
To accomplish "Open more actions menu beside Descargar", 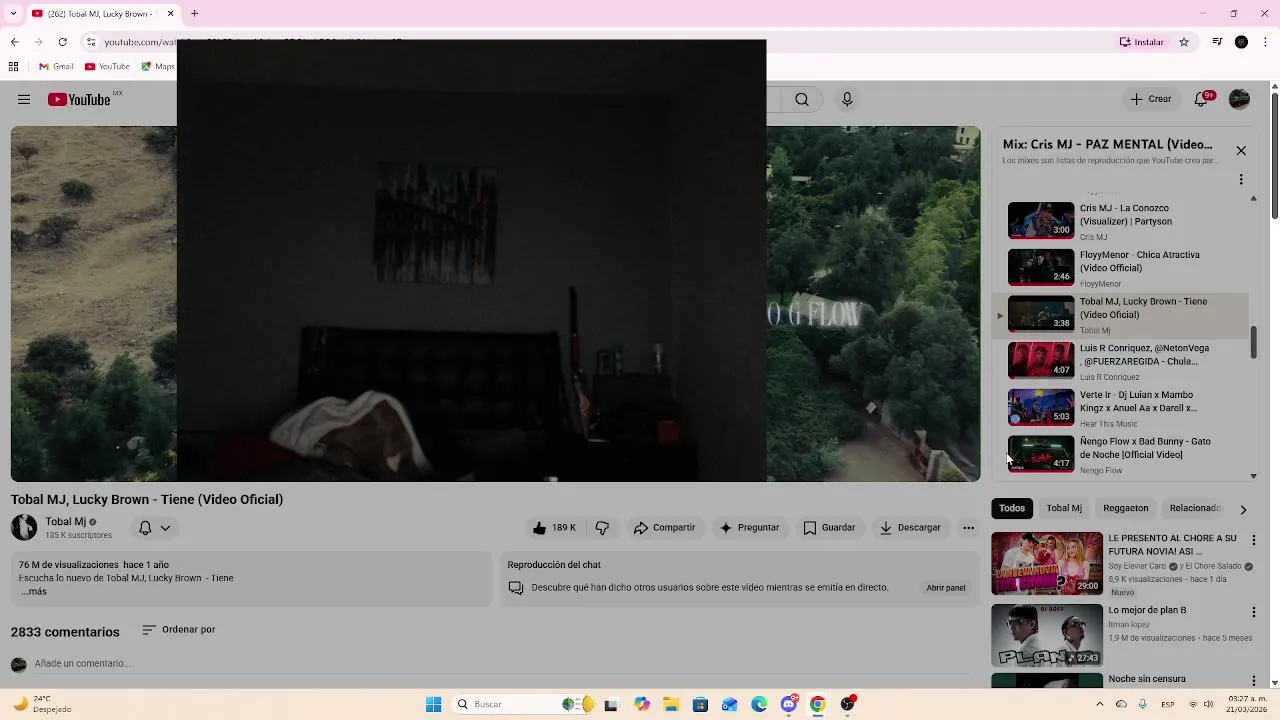I will [968, 528].
